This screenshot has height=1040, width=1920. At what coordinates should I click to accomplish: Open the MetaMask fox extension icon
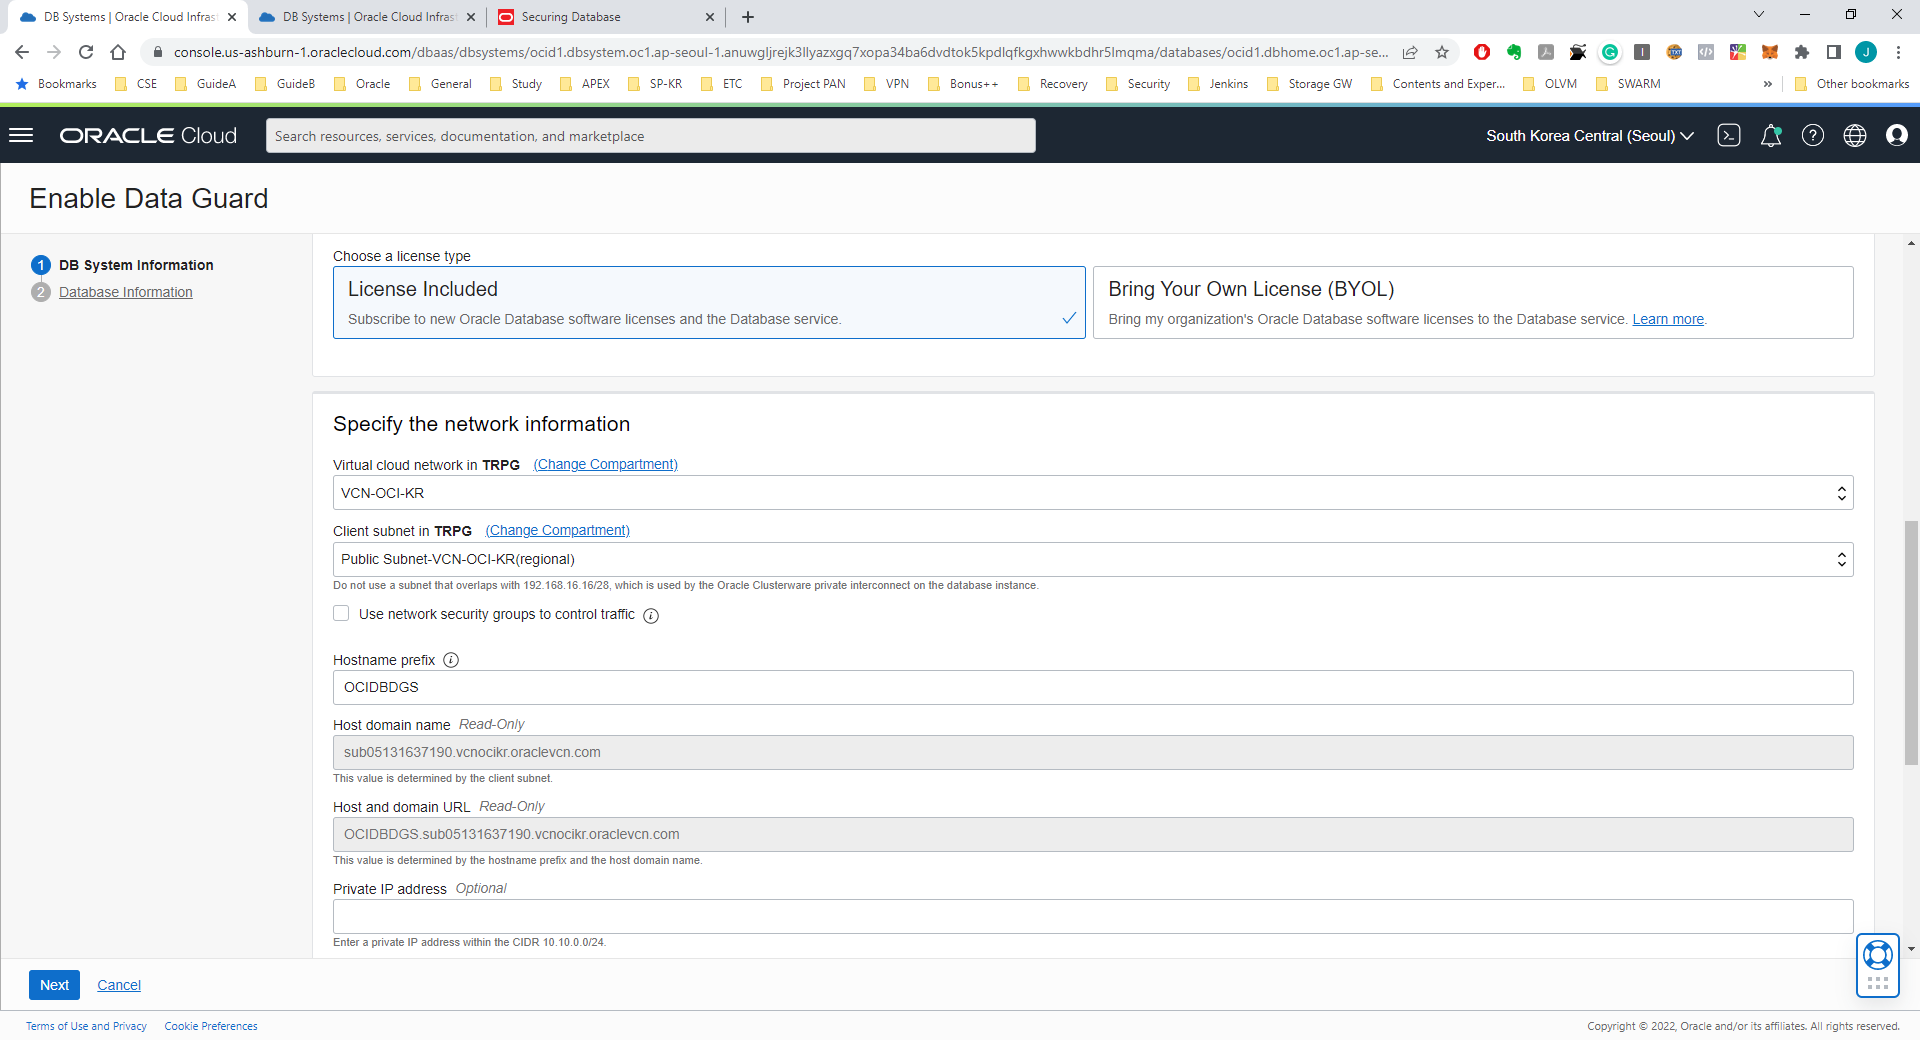coord(1770,52)
